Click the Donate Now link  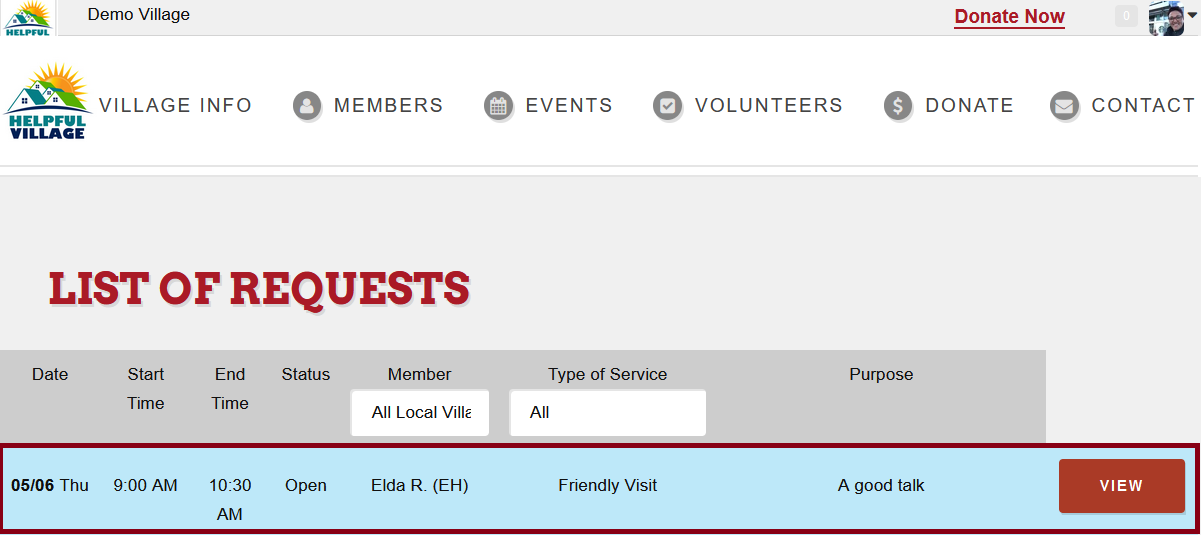(1009, 17)
